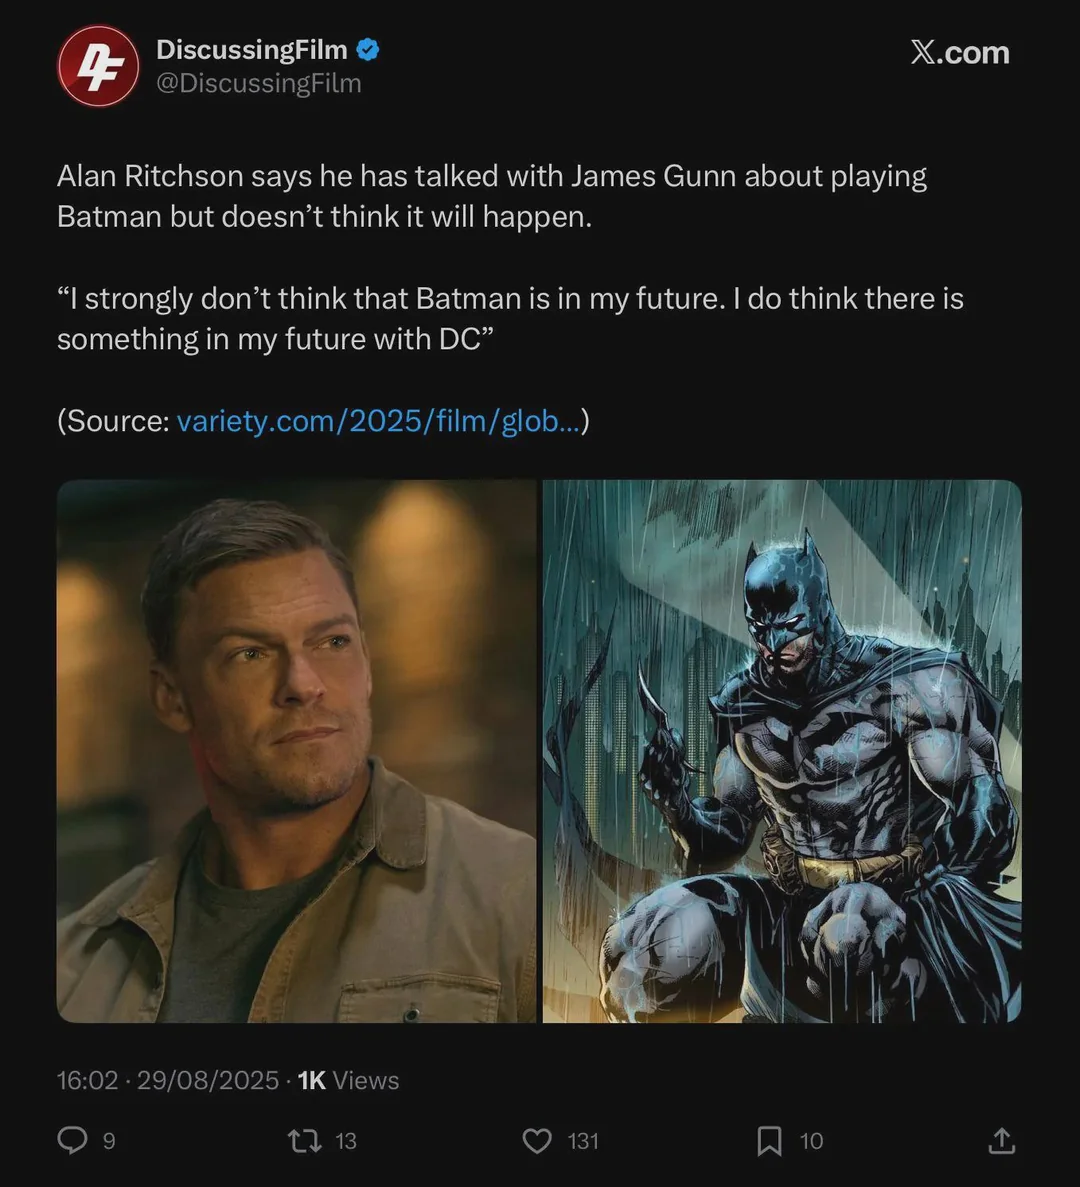This screenshot has width=1080, height=1187.
Task: Open the share upload icon
Action: pos(1001,1140)
